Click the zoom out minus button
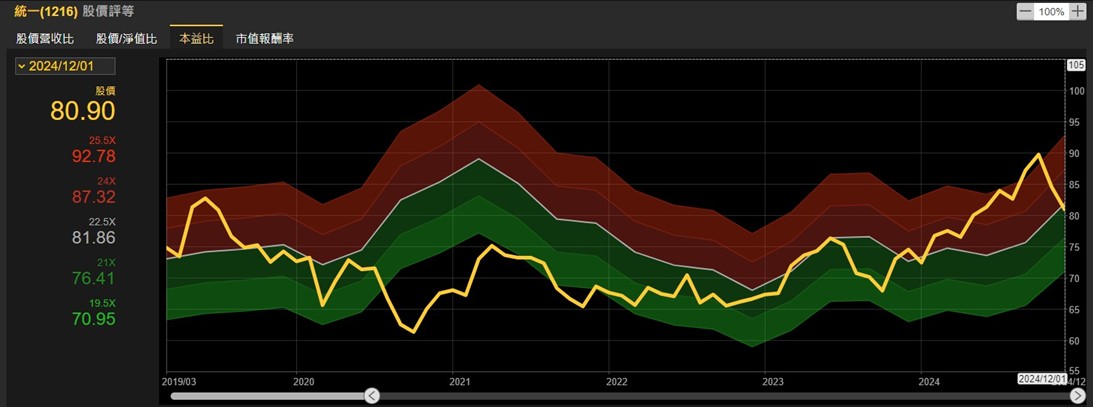Image resolution: width=1093 pixels, height=407 pixels. pyautogui.click(x=1025, y=12)
